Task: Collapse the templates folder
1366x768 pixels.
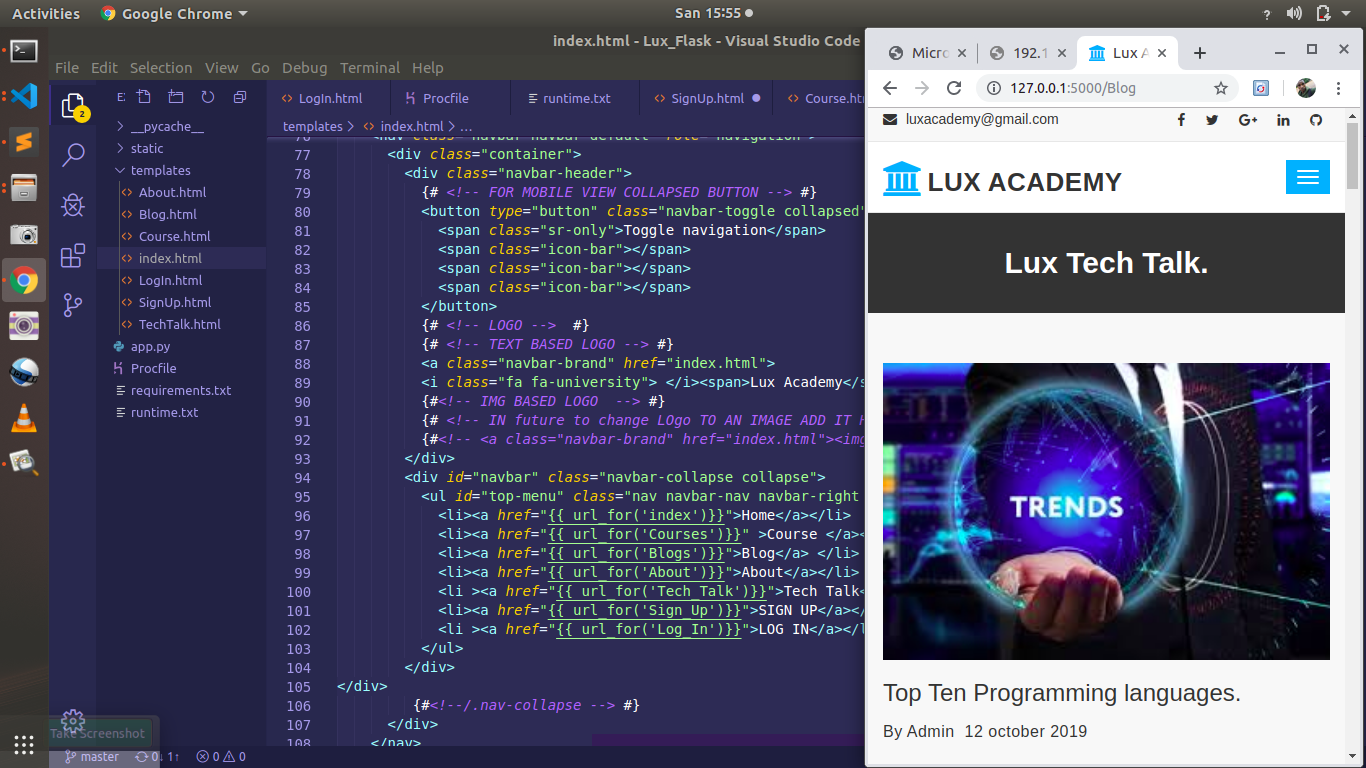Action: click(160, 171)
